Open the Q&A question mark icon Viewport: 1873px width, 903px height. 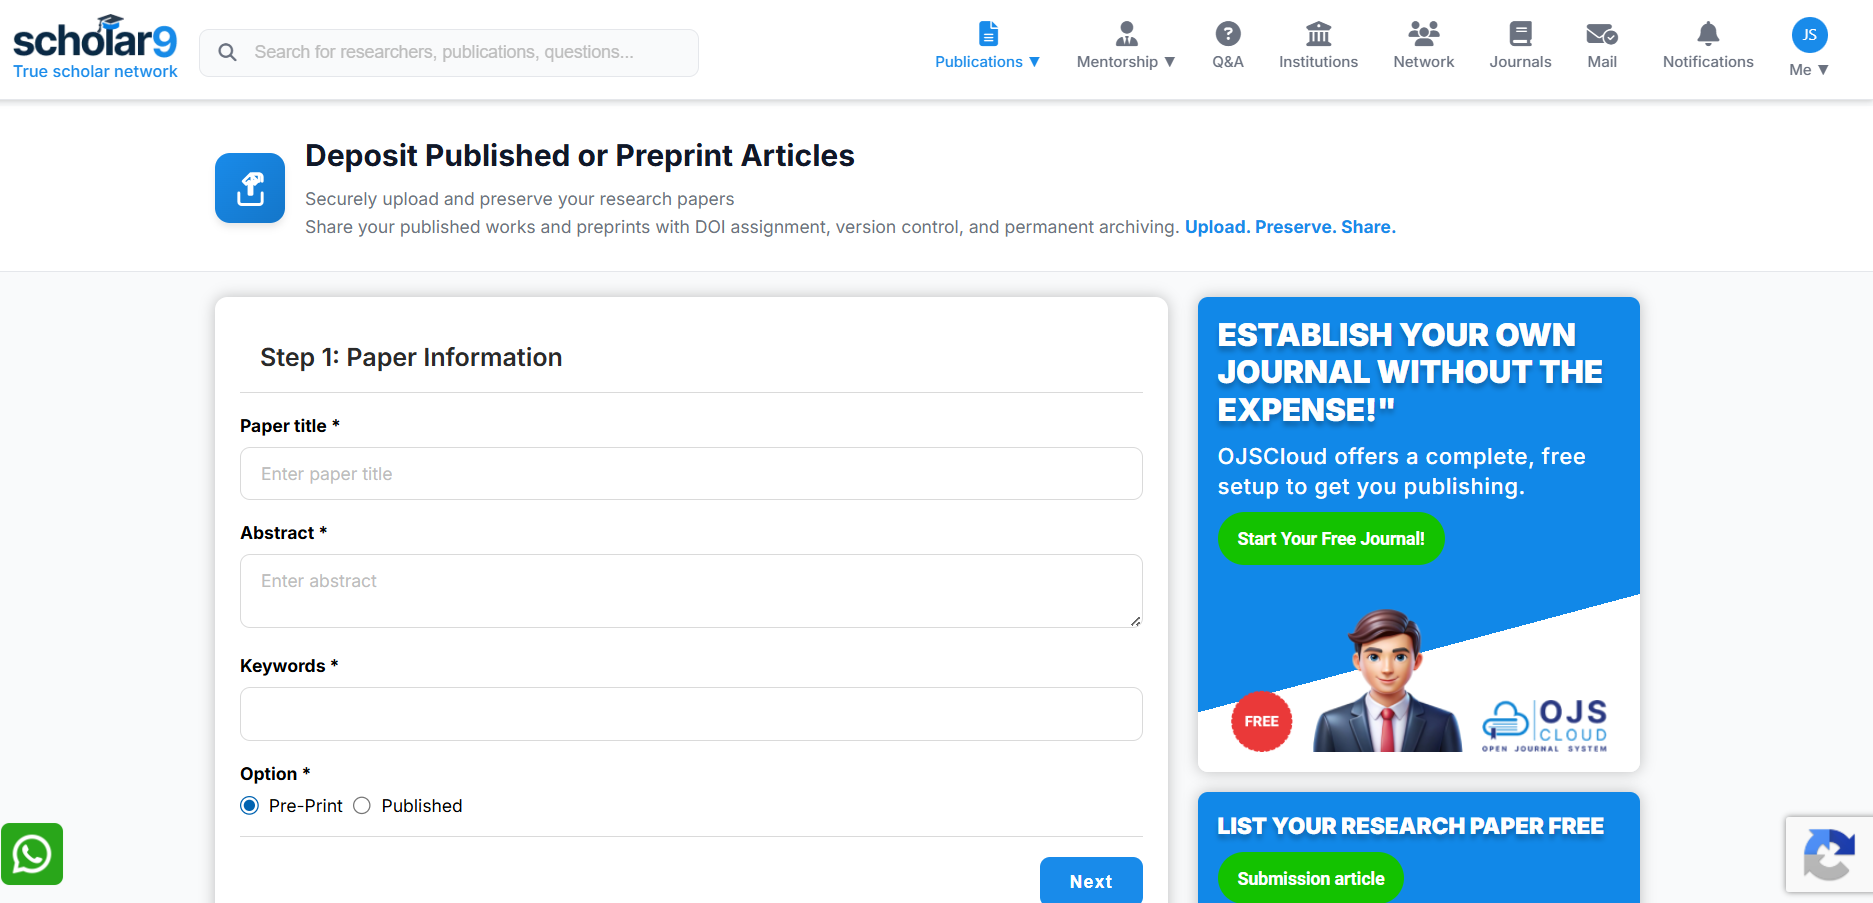tap(1227, 34)
